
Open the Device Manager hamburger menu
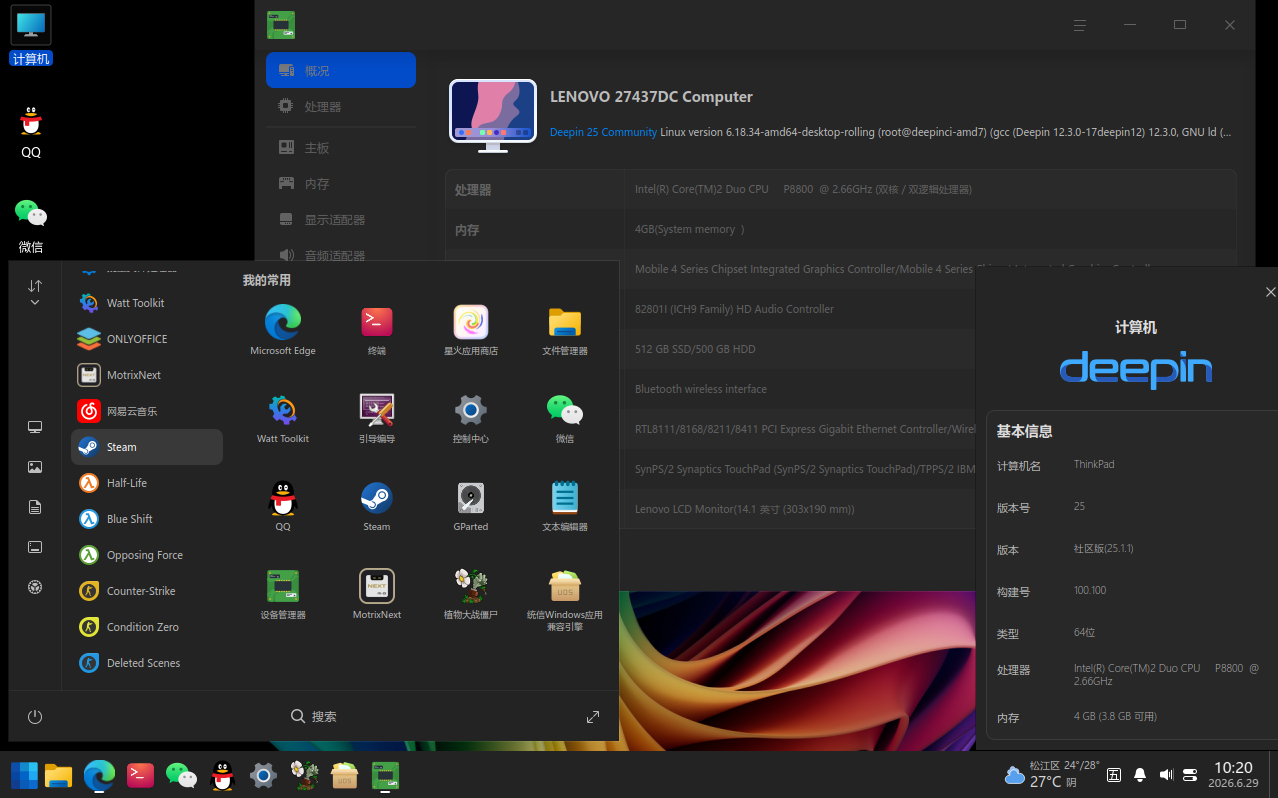[x=1079, y=25]
